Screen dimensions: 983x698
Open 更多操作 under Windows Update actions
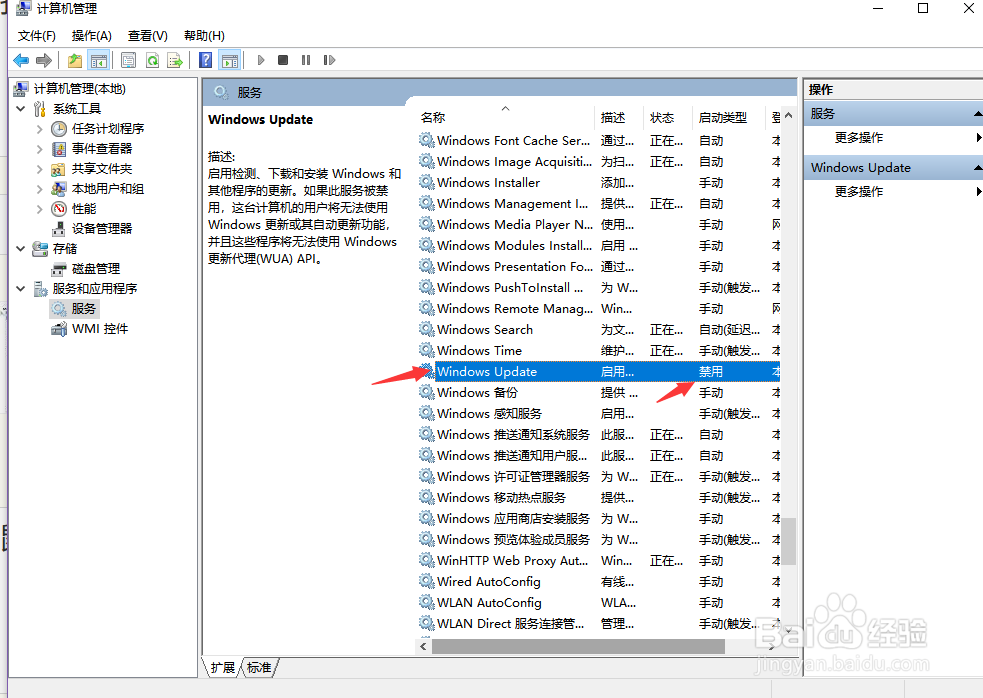(x=859, y=191)
